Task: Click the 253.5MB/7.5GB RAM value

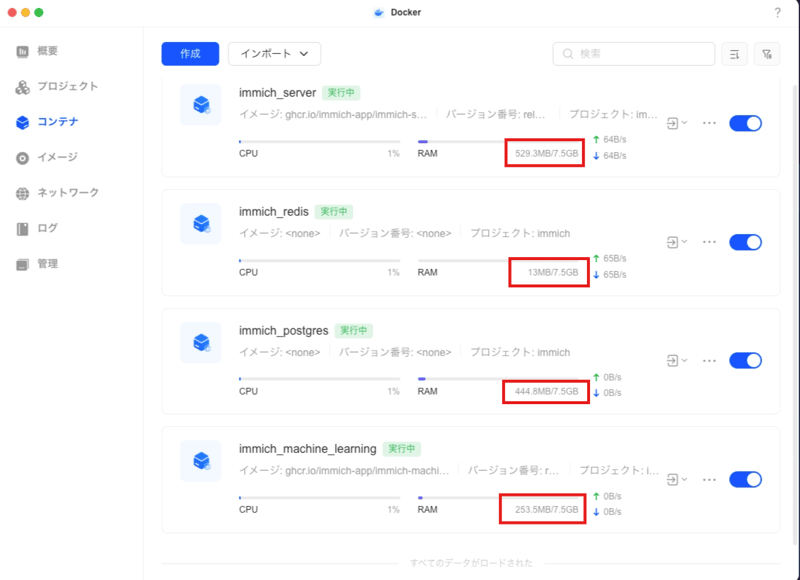Action: tap(546, 510)
